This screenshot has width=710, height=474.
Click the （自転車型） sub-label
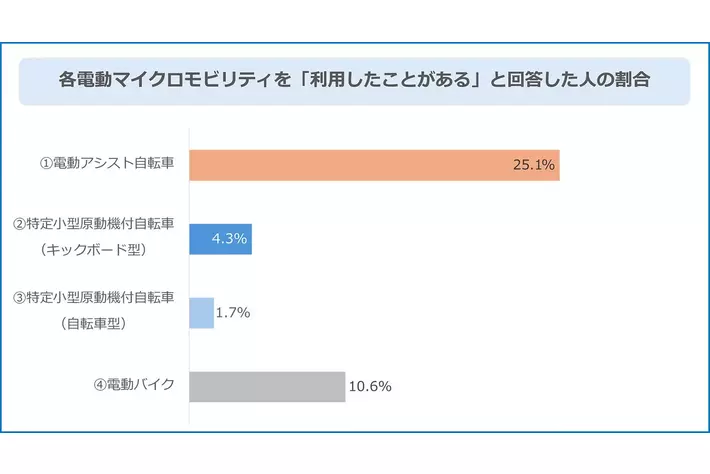[x=94, y=324]
